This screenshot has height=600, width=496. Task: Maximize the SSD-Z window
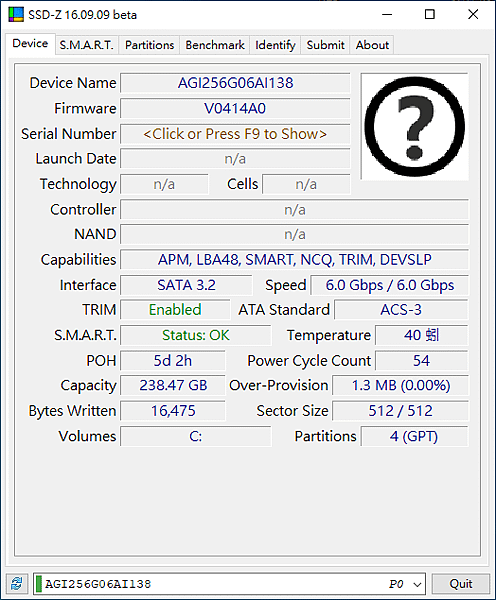click(430, 15)
